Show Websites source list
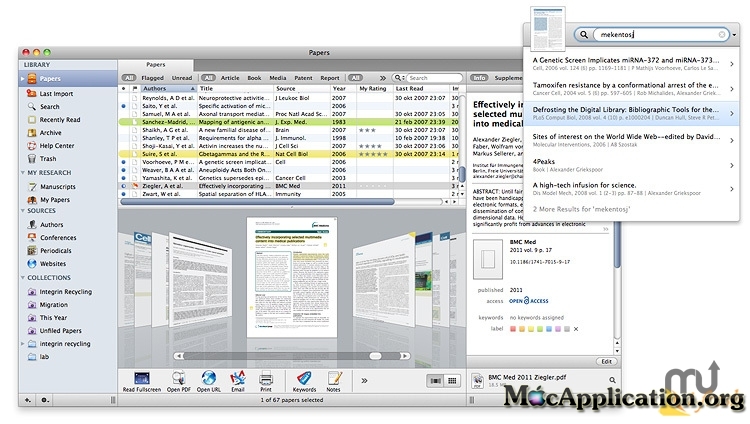 point(53,263)
